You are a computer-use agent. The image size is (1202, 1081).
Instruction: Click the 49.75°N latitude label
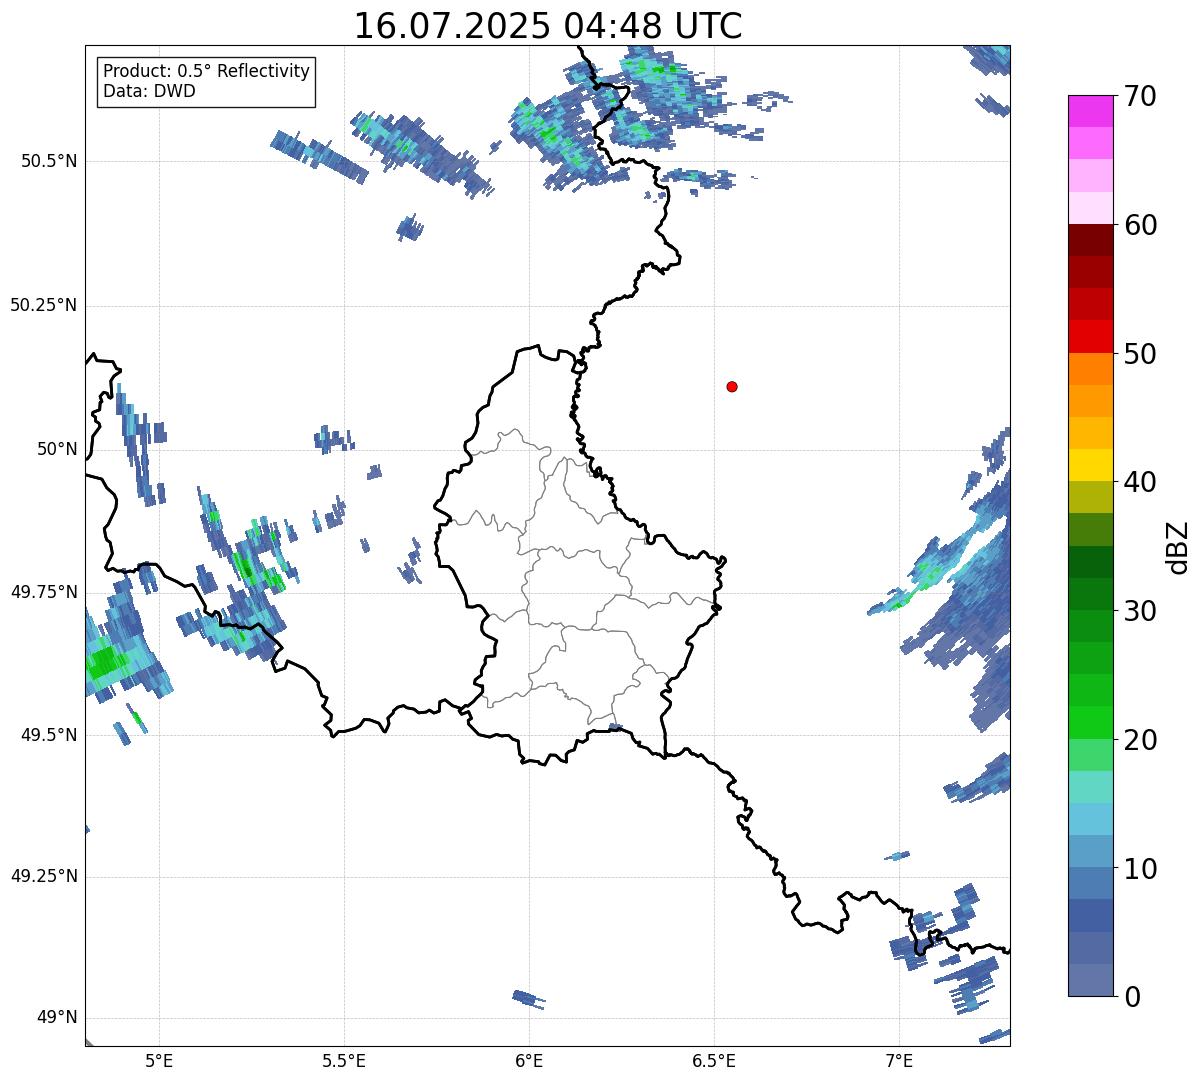click(x=44, y=592)
